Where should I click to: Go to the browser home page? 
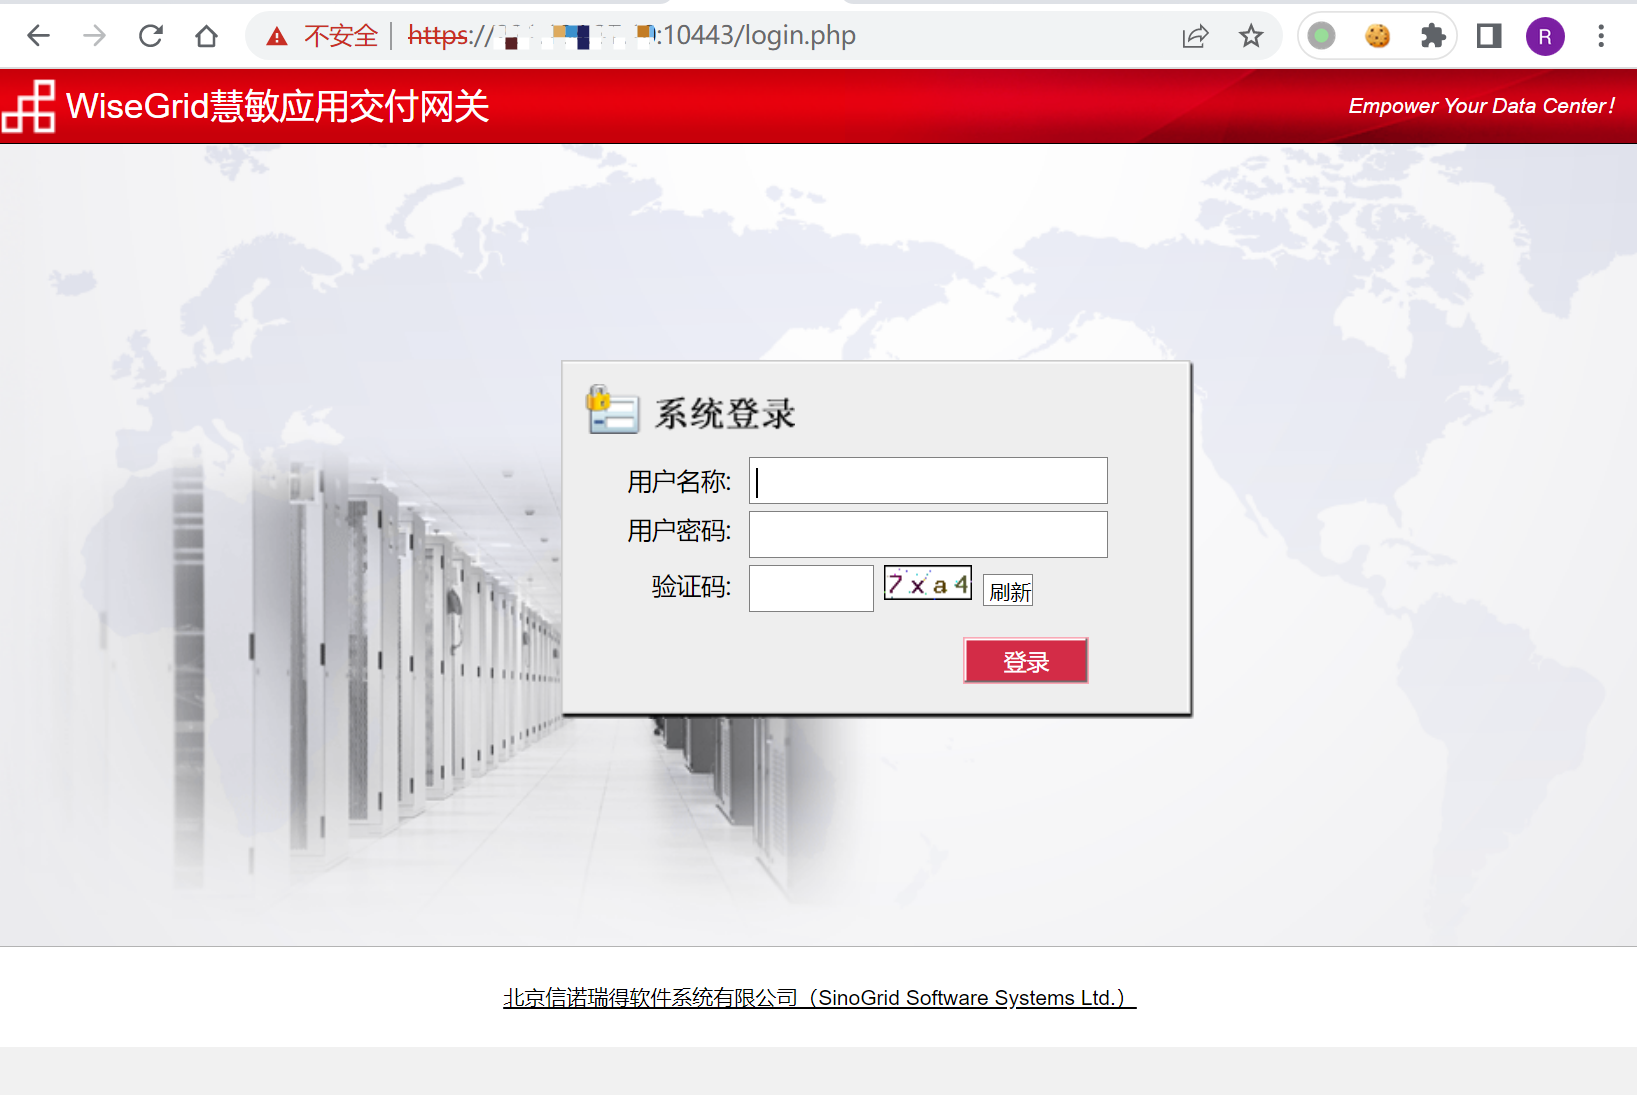tap(206, 36)
